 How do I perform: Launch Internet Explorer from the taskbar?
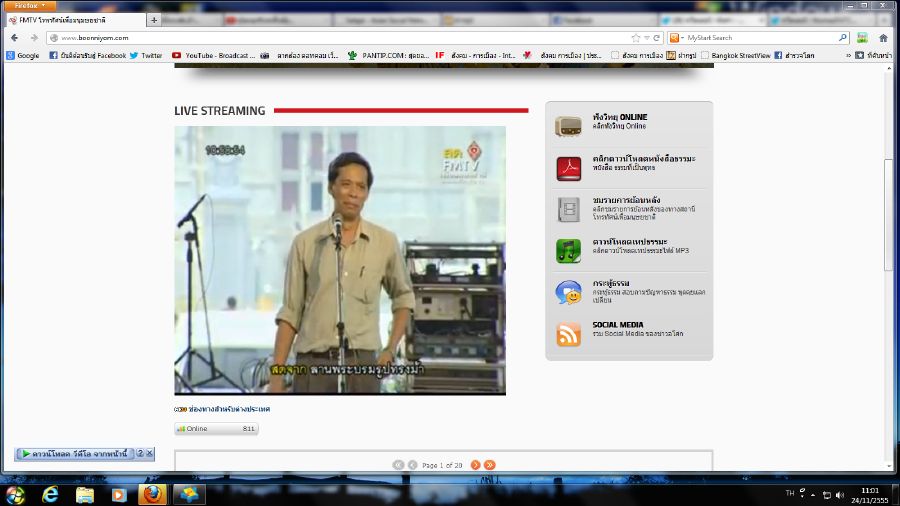coord(51,494)
